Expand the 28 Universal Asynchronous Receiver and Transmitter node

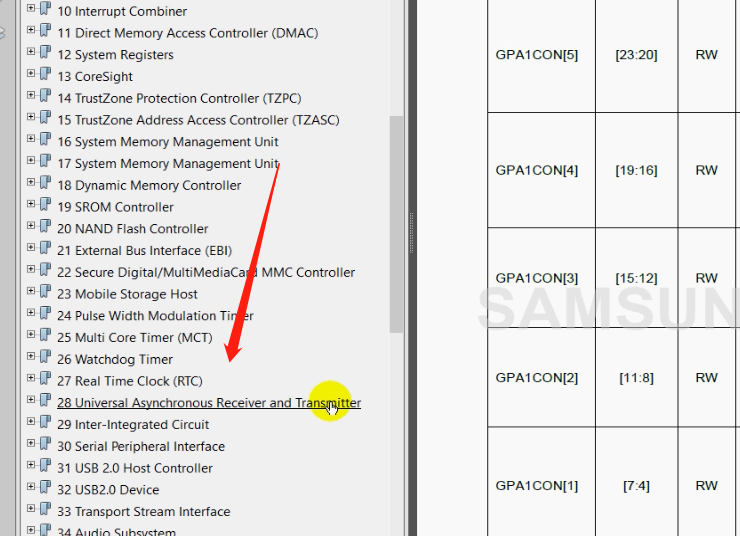(31, 402)
